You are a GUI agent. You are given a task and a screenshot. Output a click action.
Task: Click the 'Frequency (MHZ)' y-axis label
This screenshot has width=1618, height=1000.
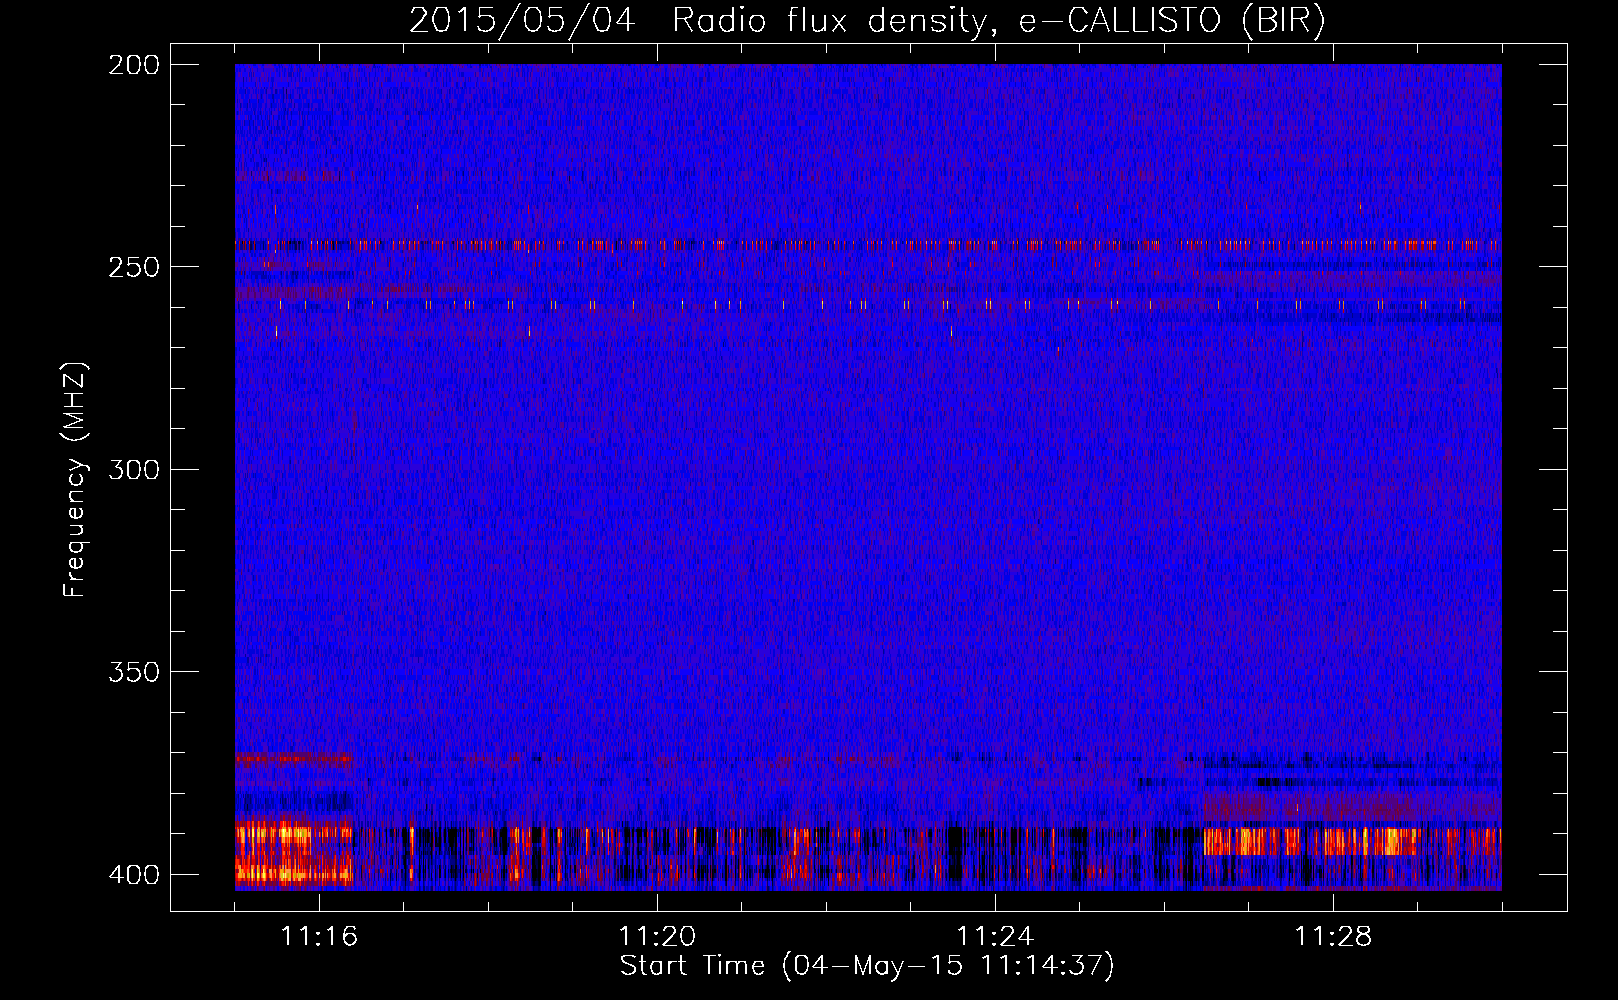point(75,480)
